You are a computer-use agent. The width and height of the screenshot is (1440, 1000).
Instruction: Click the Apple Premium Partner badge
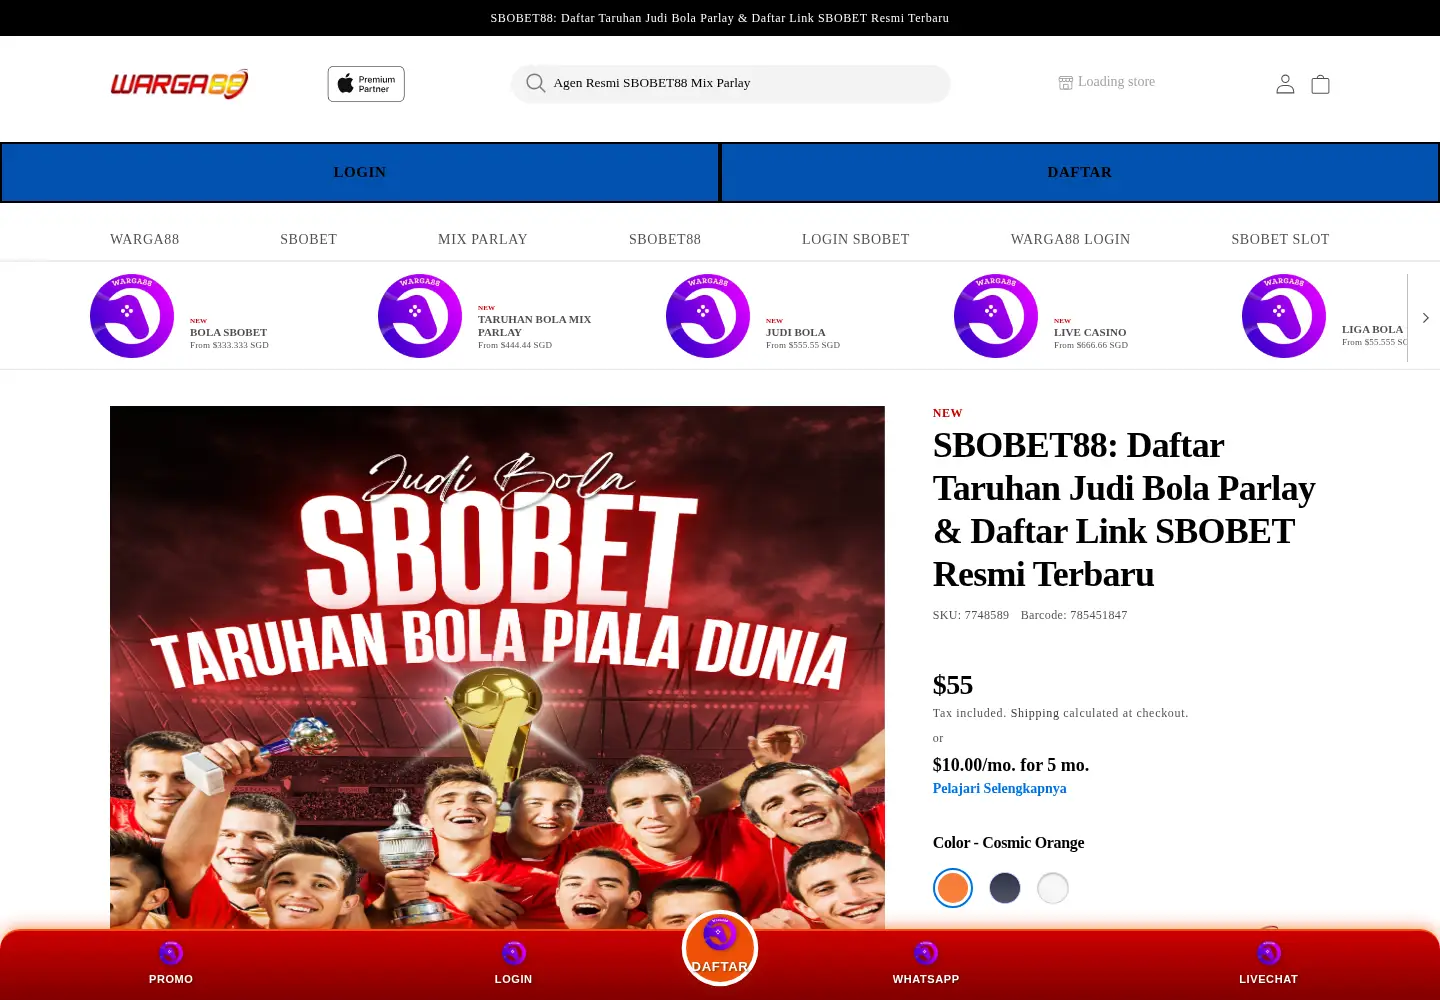coord(366,84)
